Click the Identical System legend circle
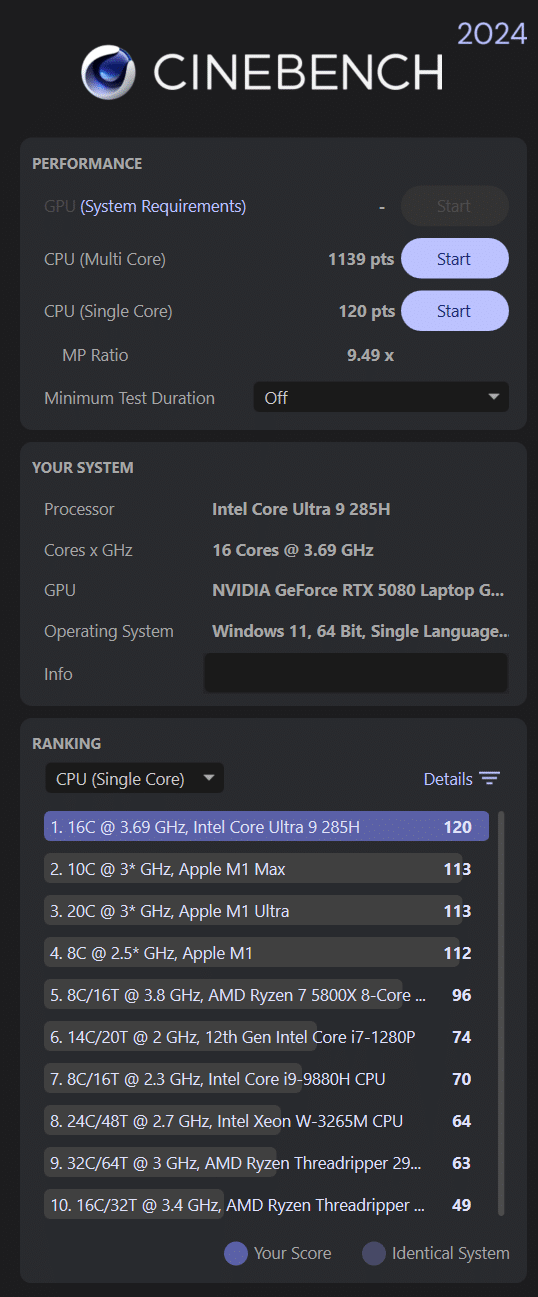The image size is (538, 1297). click(373, 1253)
